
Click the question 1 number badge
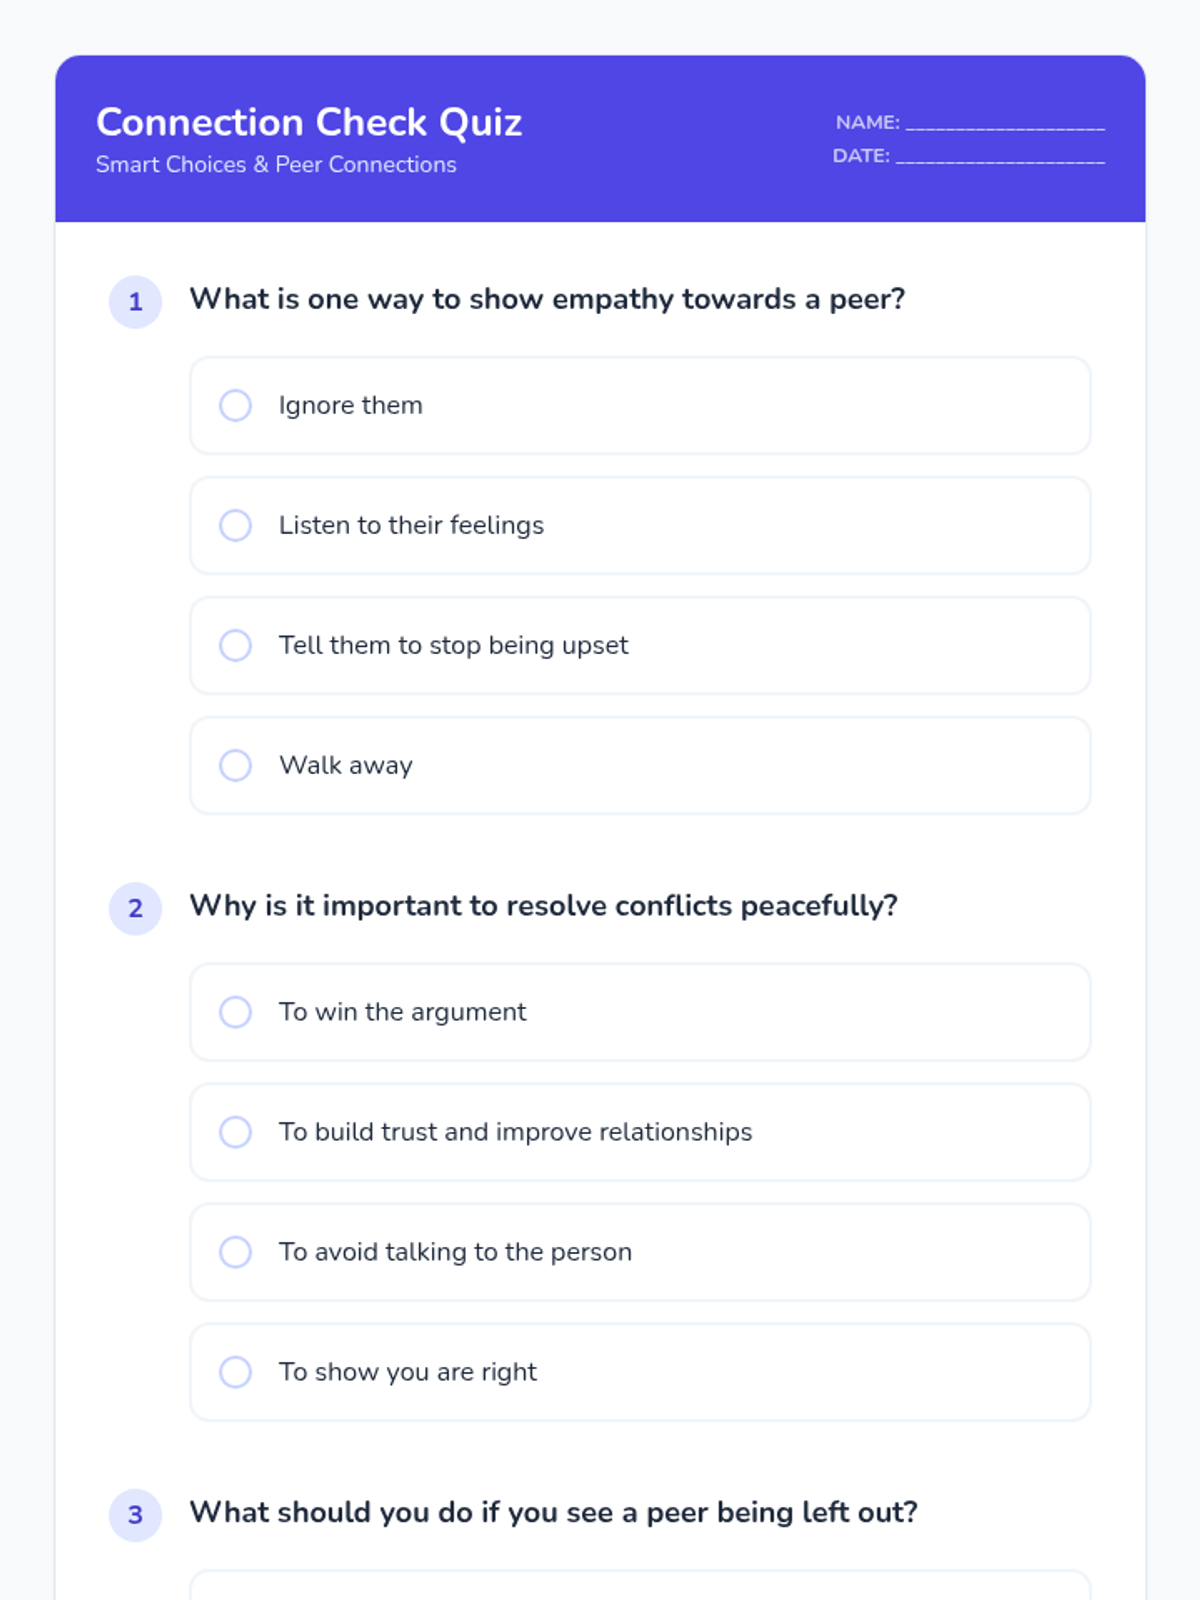pyautogui.click(x=136, y=302)
